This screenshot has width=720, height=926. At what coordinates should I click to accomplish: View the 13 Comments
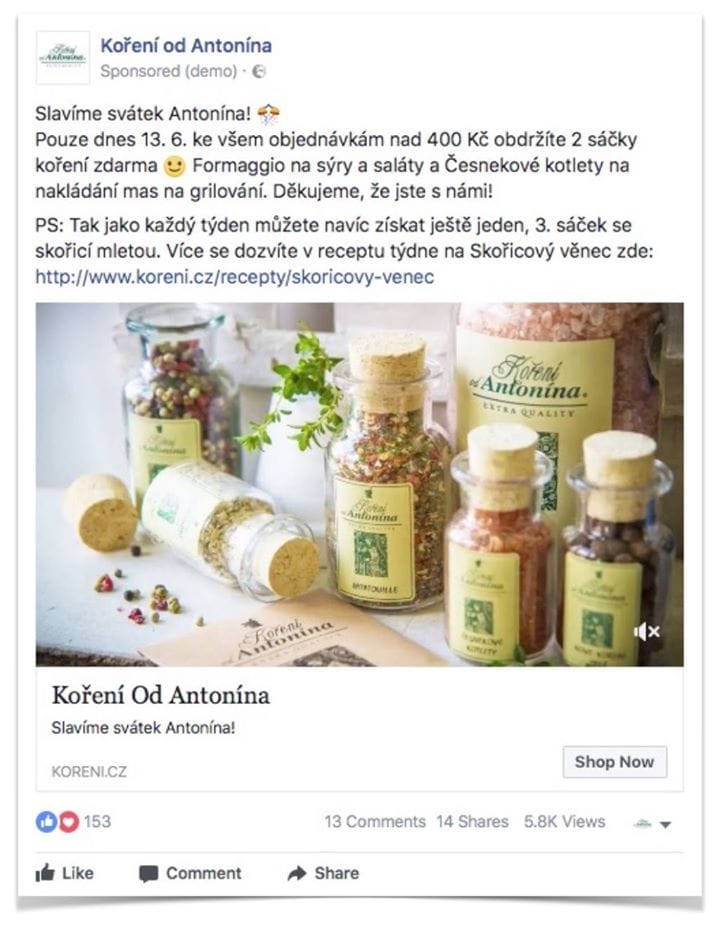(375, 821)
